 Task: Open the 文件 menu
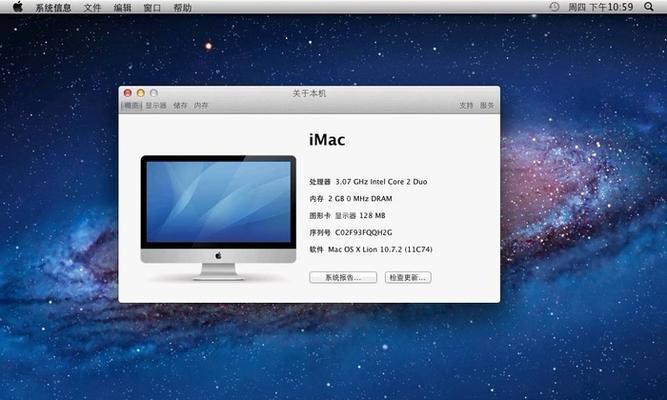[x=92, y=8]
